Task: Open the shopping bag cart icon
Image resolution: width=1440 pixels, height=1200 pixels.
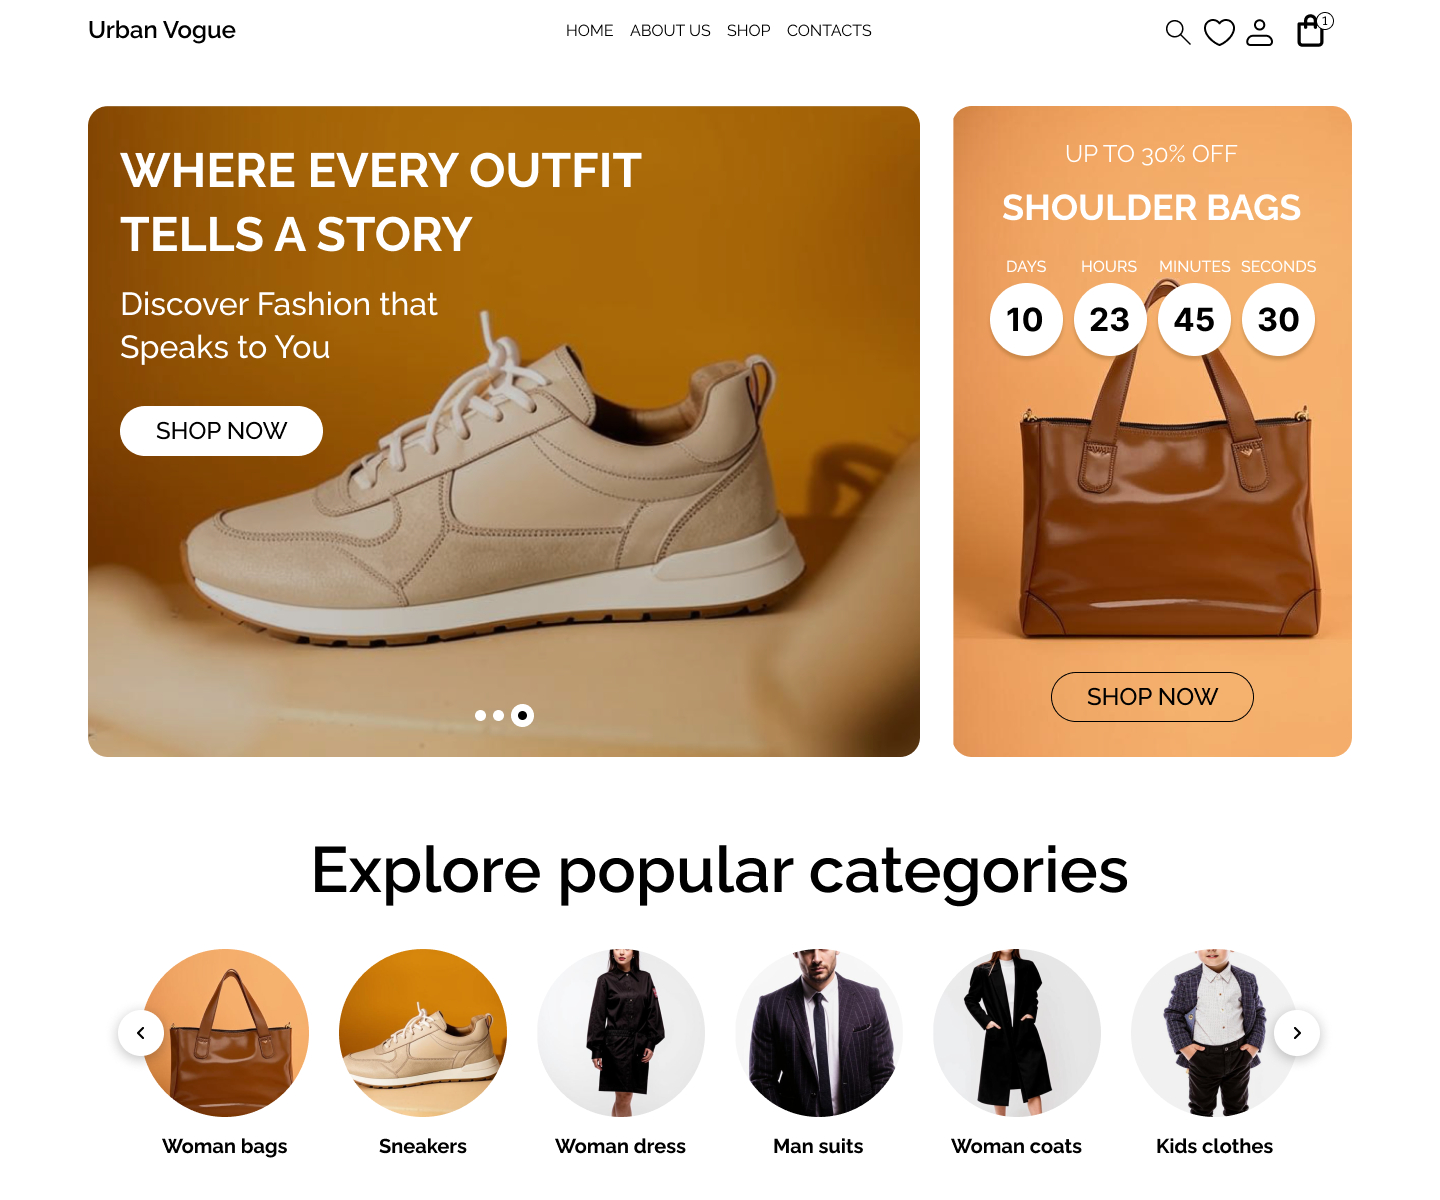Action: click(1310, 32)
